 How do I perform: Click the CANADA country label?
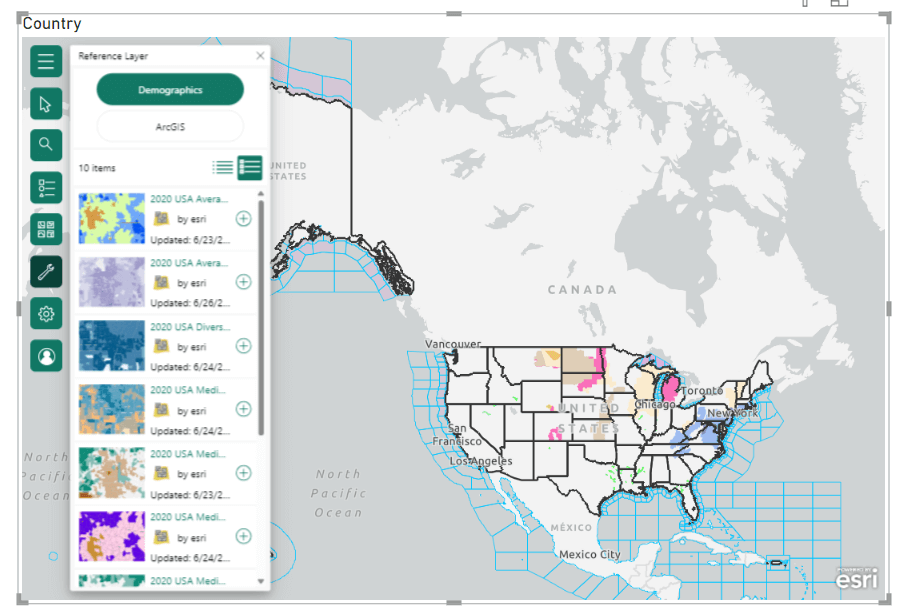[x=582, y=290]
